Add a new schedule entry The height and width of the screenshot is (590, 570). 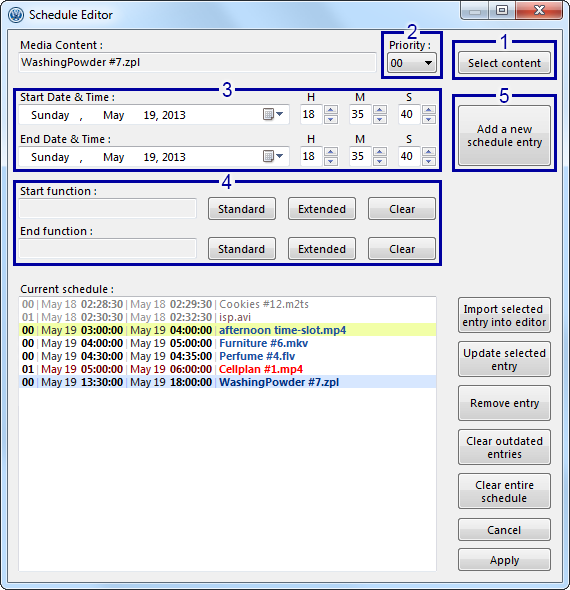504,135
